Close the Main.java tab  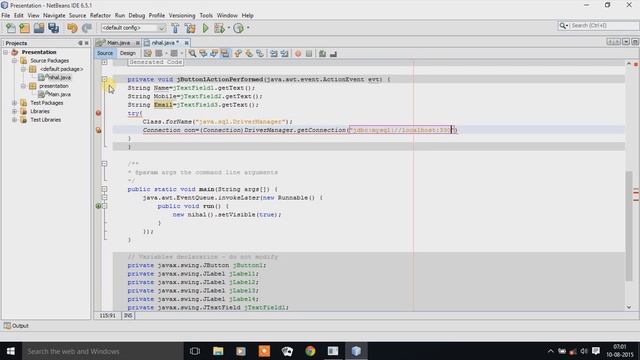point(138,43)
